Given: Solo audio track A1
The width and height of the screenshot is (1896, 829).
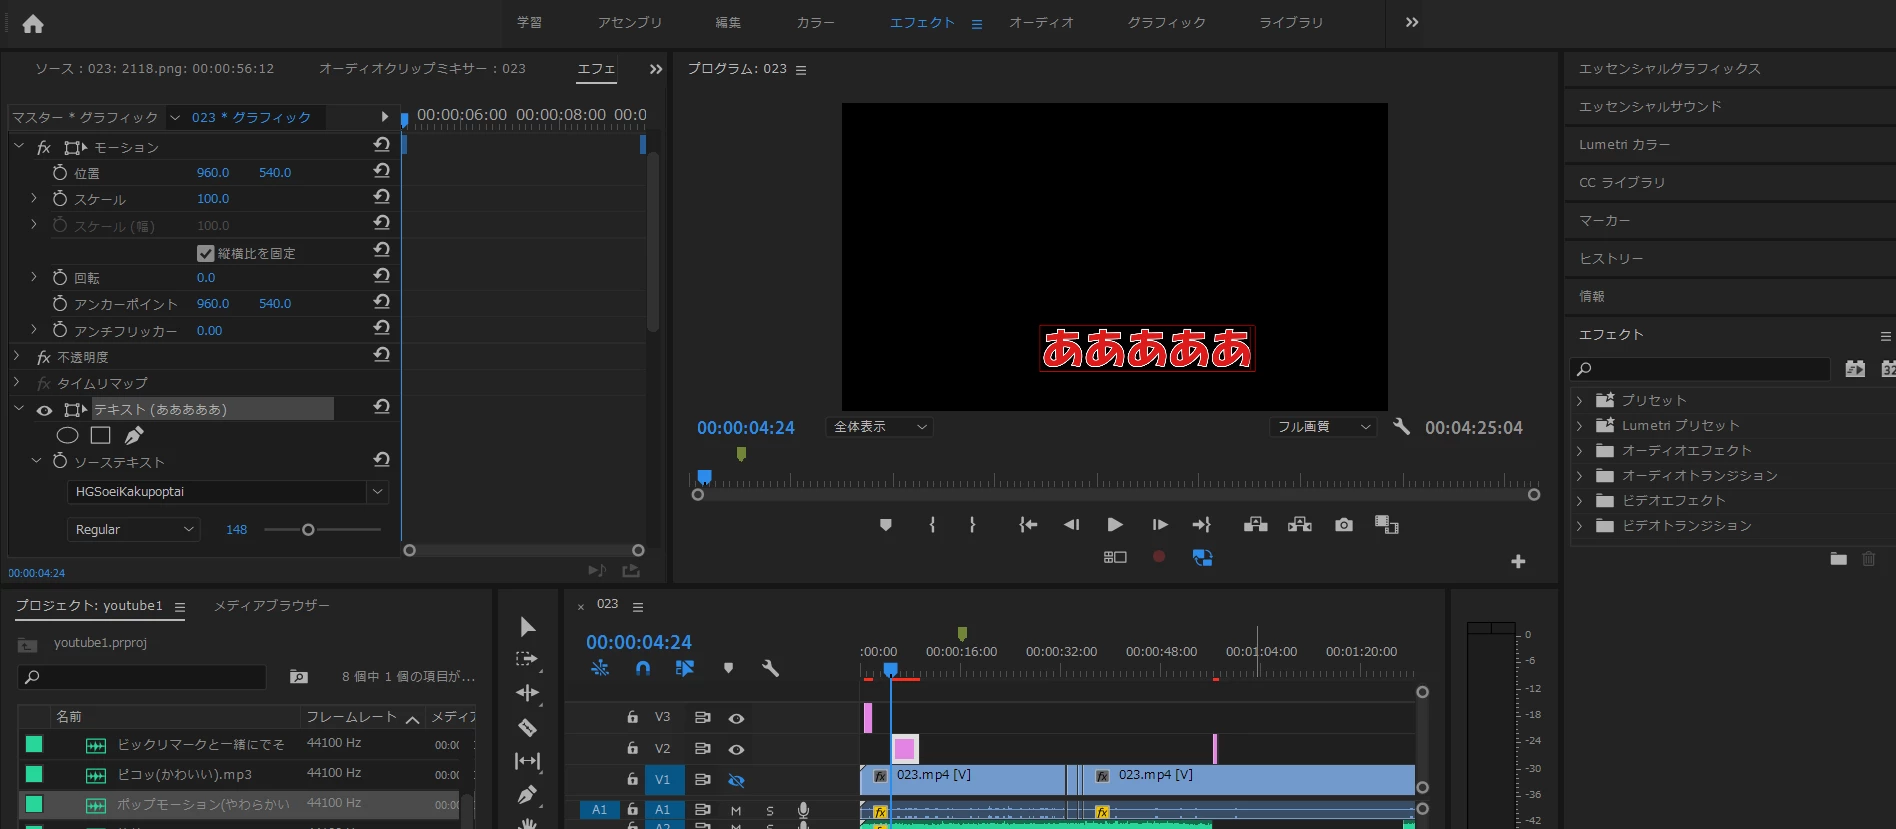Looking at the screenshot, I should (770, 810).
